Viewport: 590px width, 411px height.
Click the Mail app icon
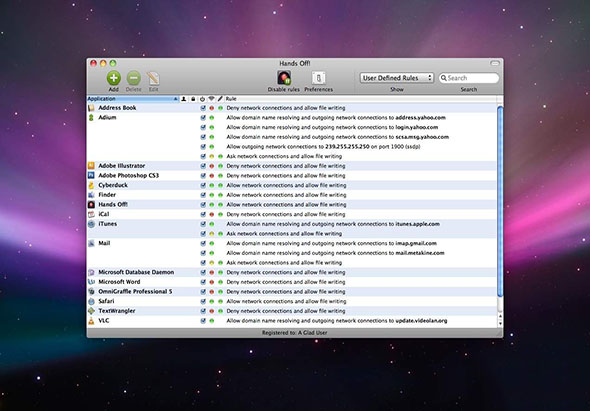pyautogui.click(x=91, y=243)
